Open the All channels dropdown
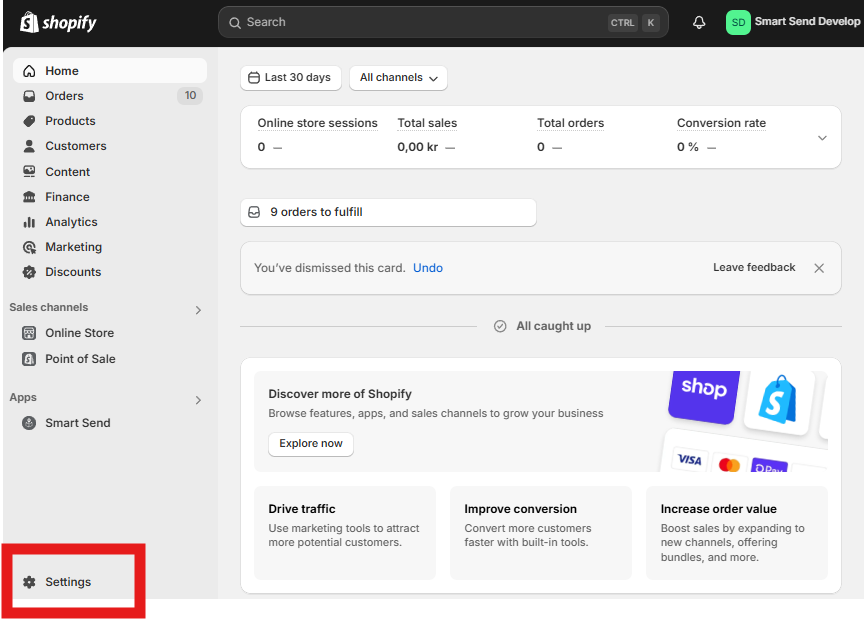Image resolution: width=864 pixels, height=619 pixels. point(398,78)
